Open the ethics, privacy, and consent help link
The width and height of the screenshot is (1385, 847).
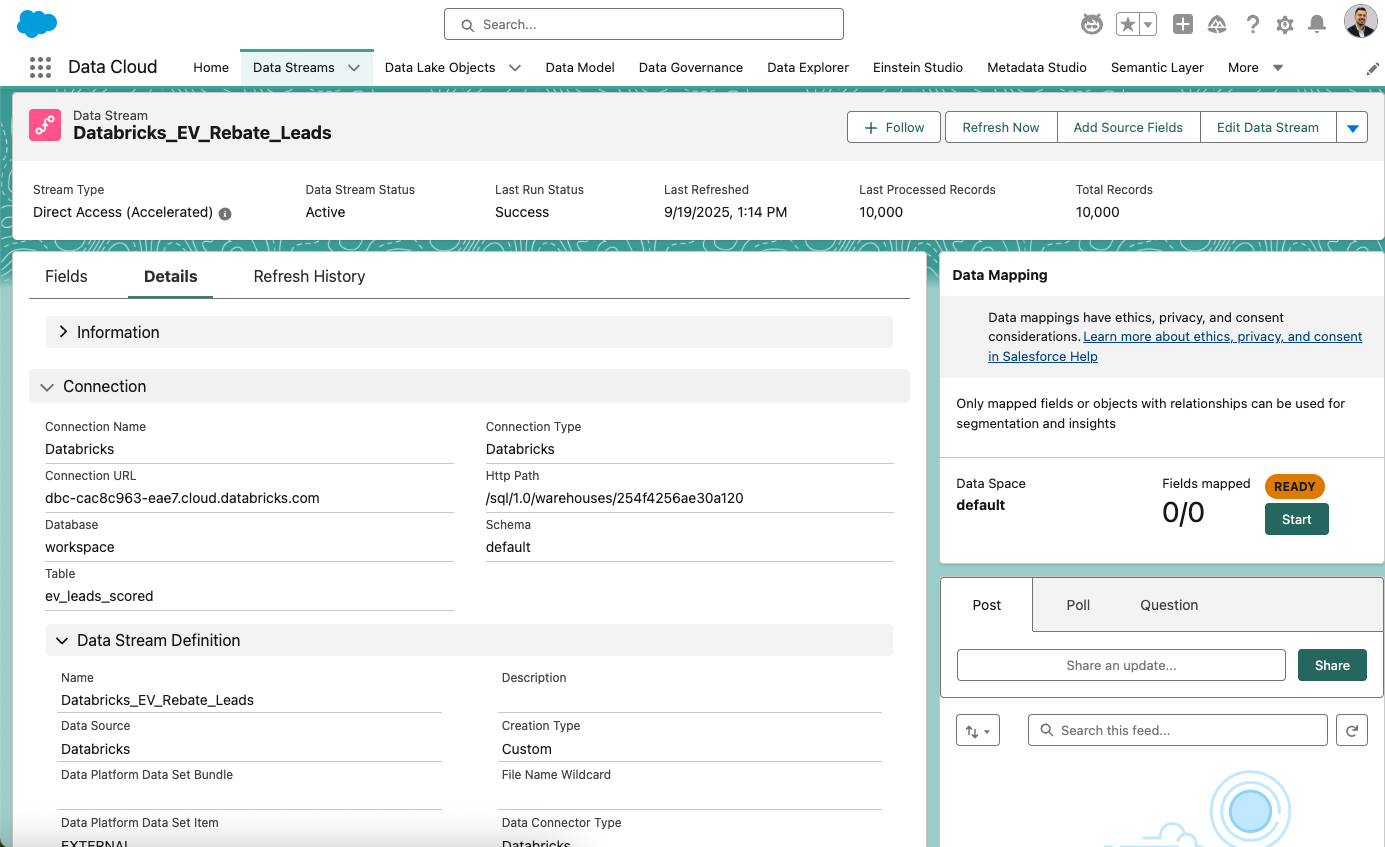coord(1222,337)
